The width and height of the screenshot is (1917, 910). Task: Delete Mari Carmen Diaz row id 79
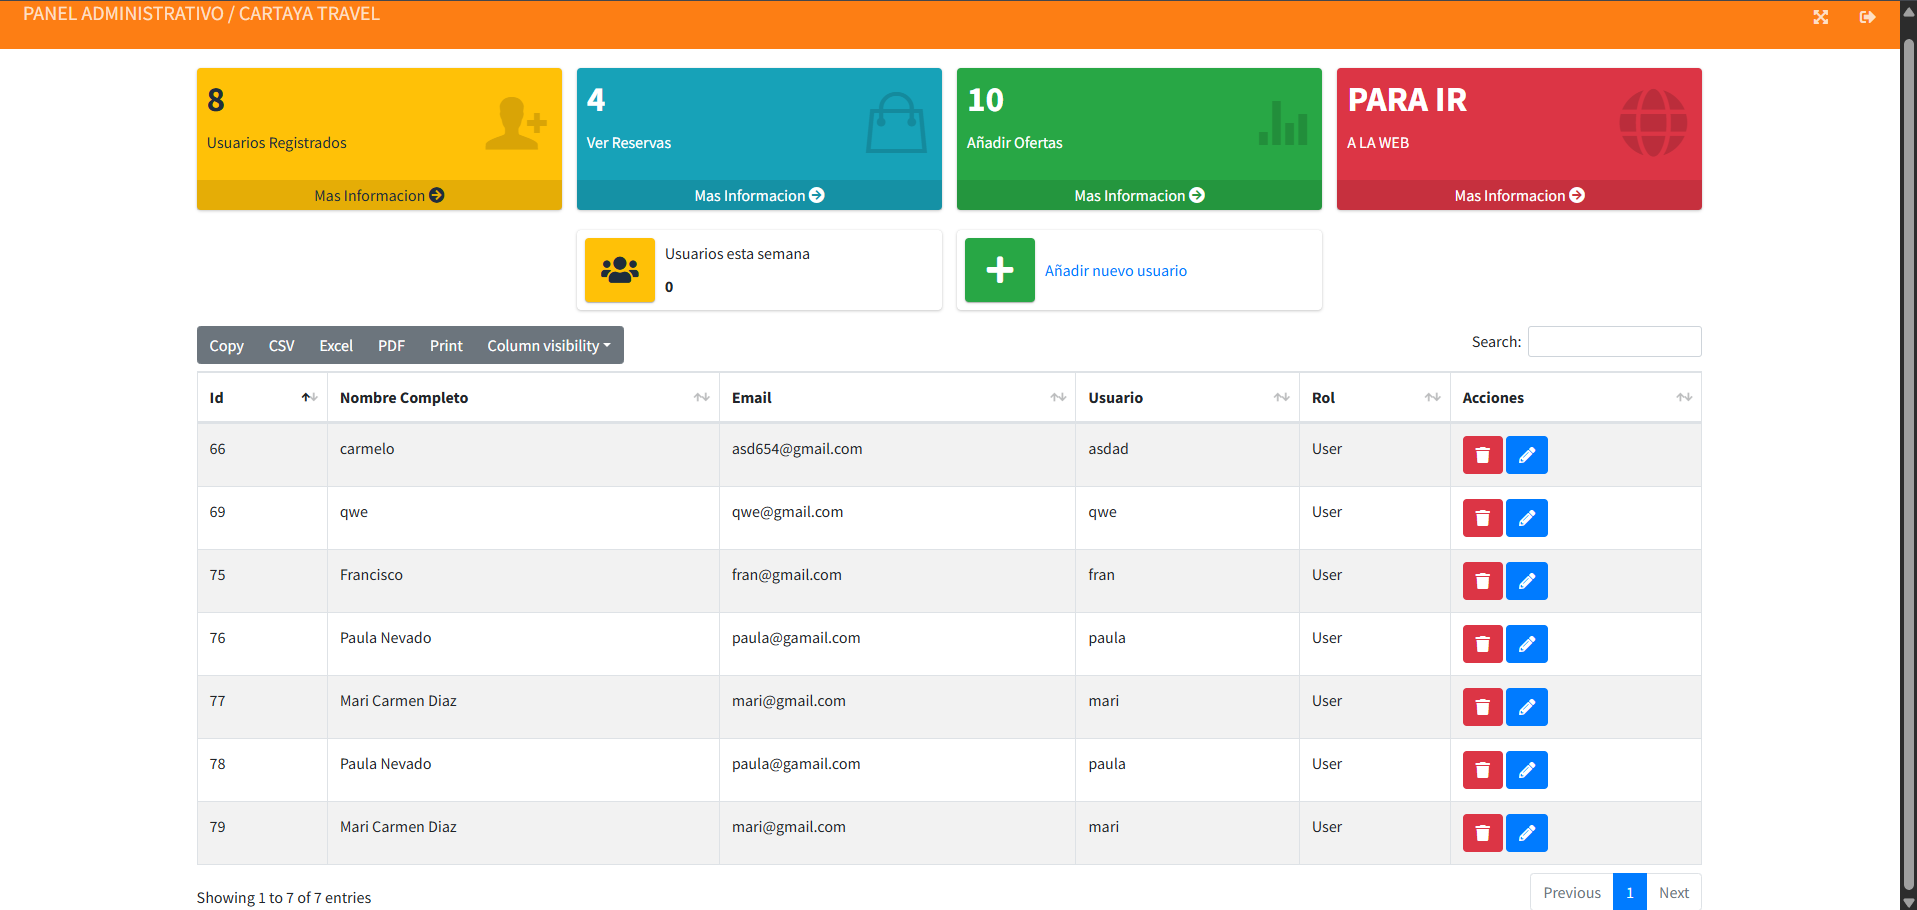[x=1483, y=833]
